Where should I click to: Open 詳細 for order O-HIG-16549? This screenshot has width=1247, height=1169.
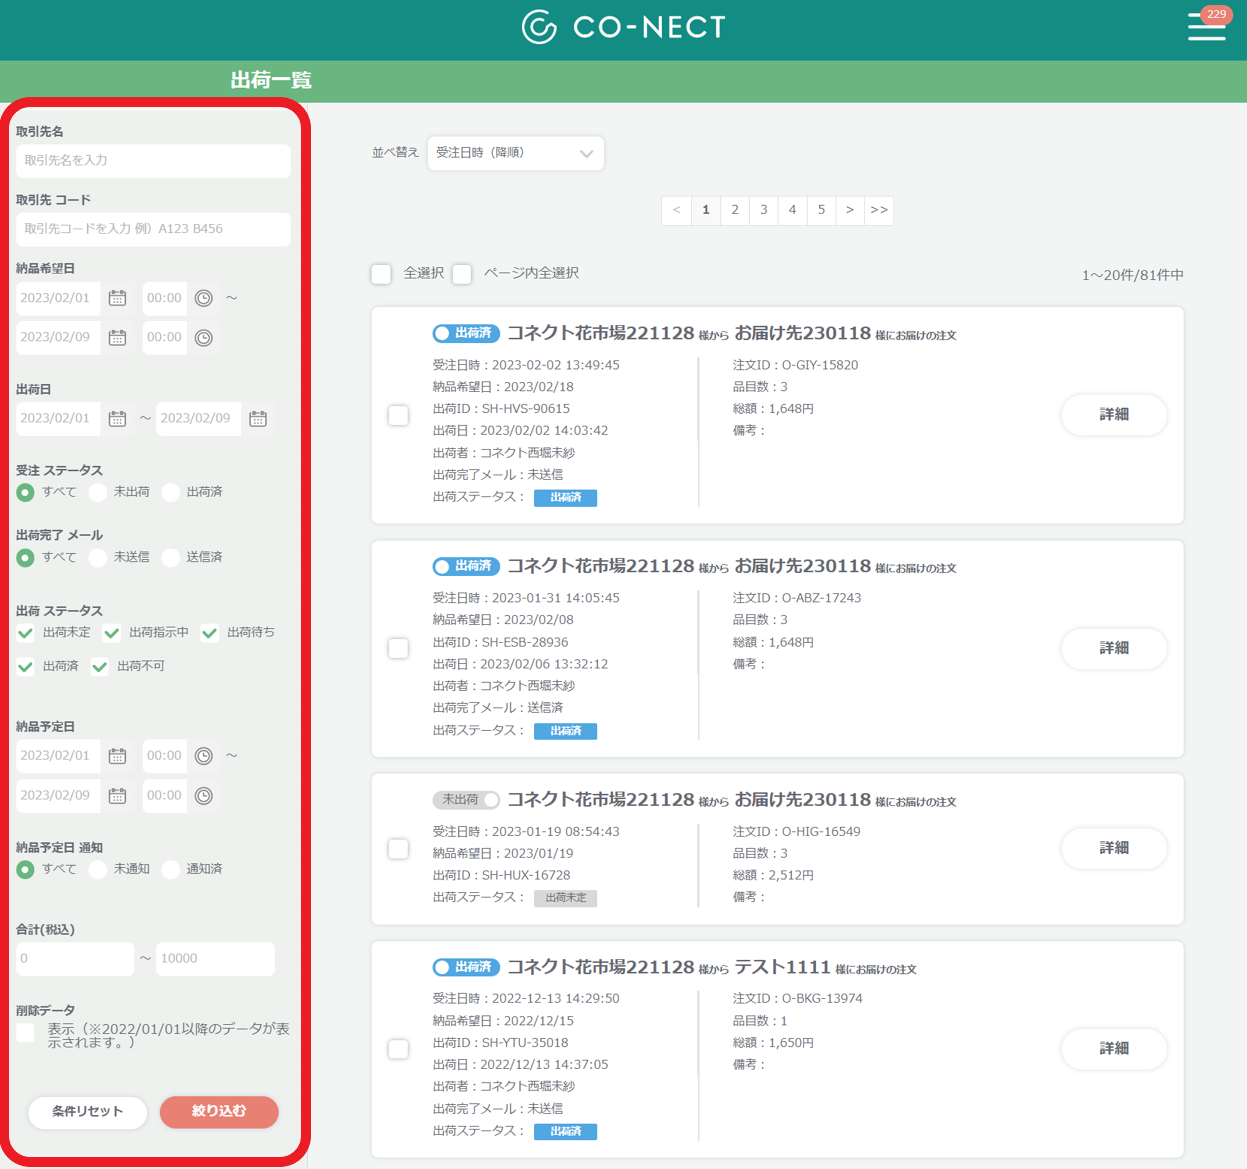pyautogui.click(x=1114, y=848)
